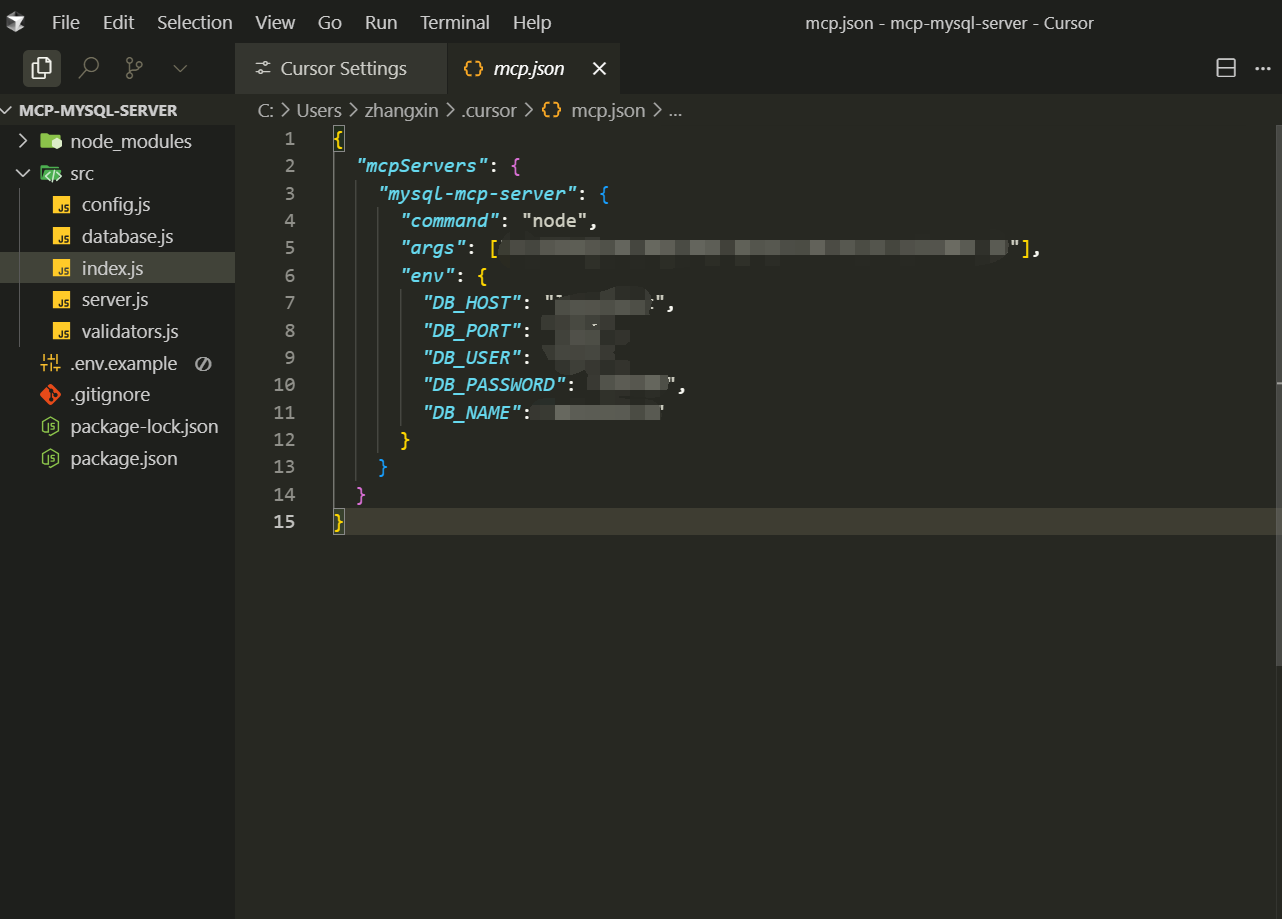The height and width of the screenshot is (919, 1282).
Task: Expand the node_modules folder
Action: pos(130,142)
